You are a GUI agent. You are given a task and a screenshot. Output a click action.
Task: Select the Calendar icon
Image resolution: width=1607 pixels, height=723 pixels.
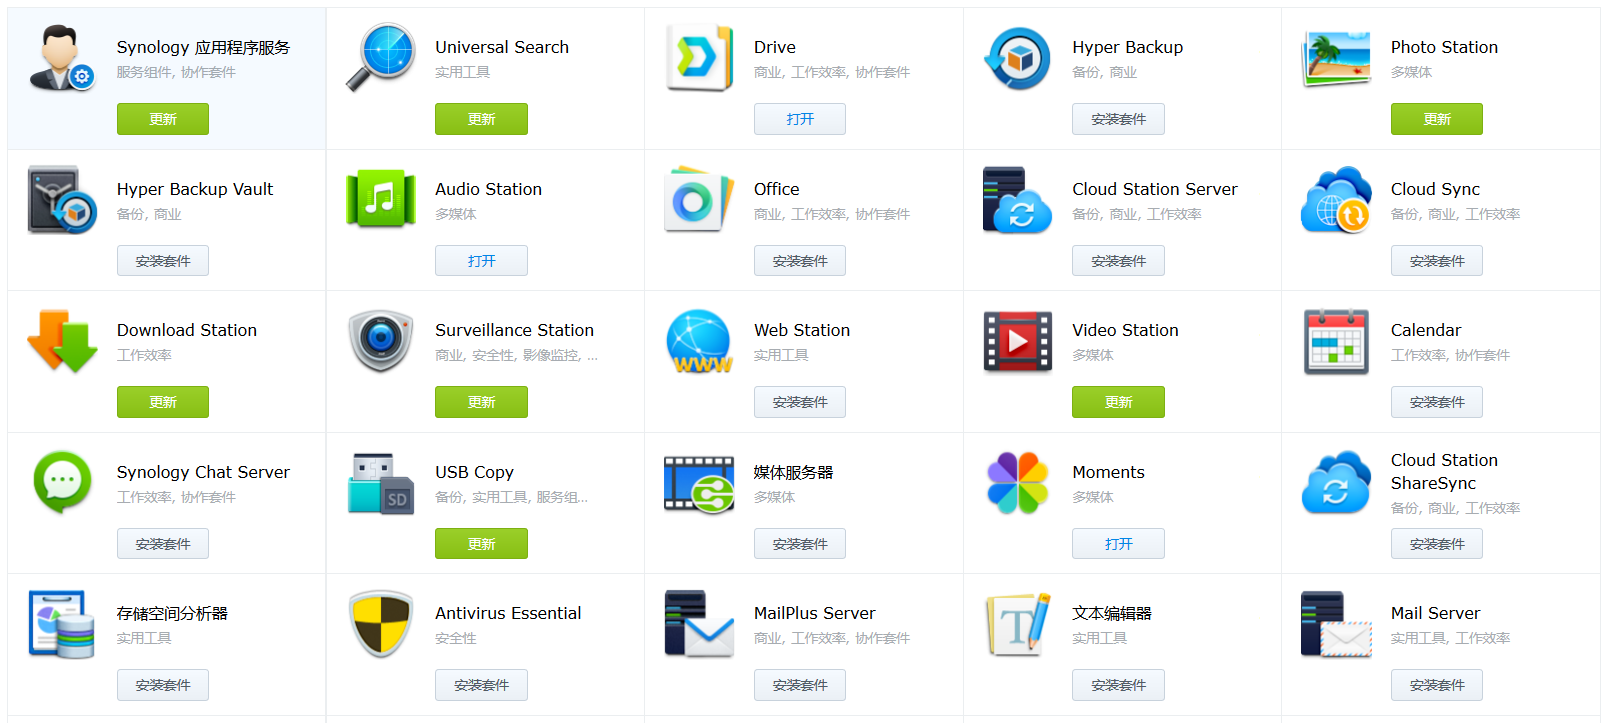1336,341
